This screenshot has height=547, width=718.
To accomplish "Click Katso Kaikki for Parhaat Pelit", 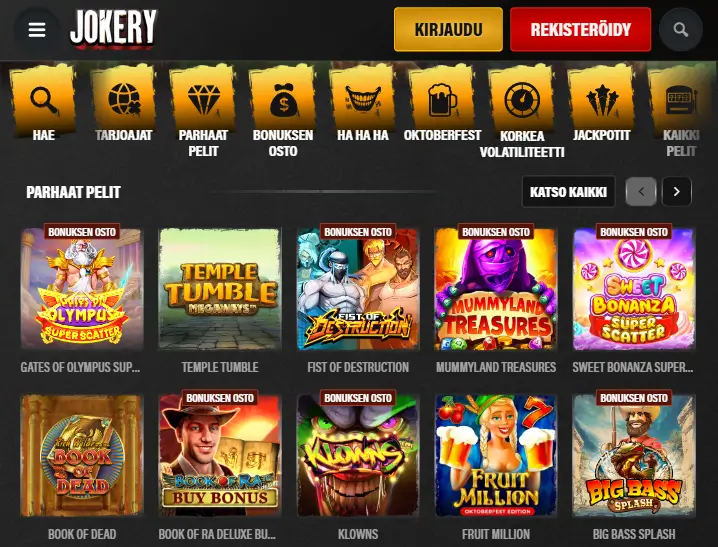I will click(568, 192).
